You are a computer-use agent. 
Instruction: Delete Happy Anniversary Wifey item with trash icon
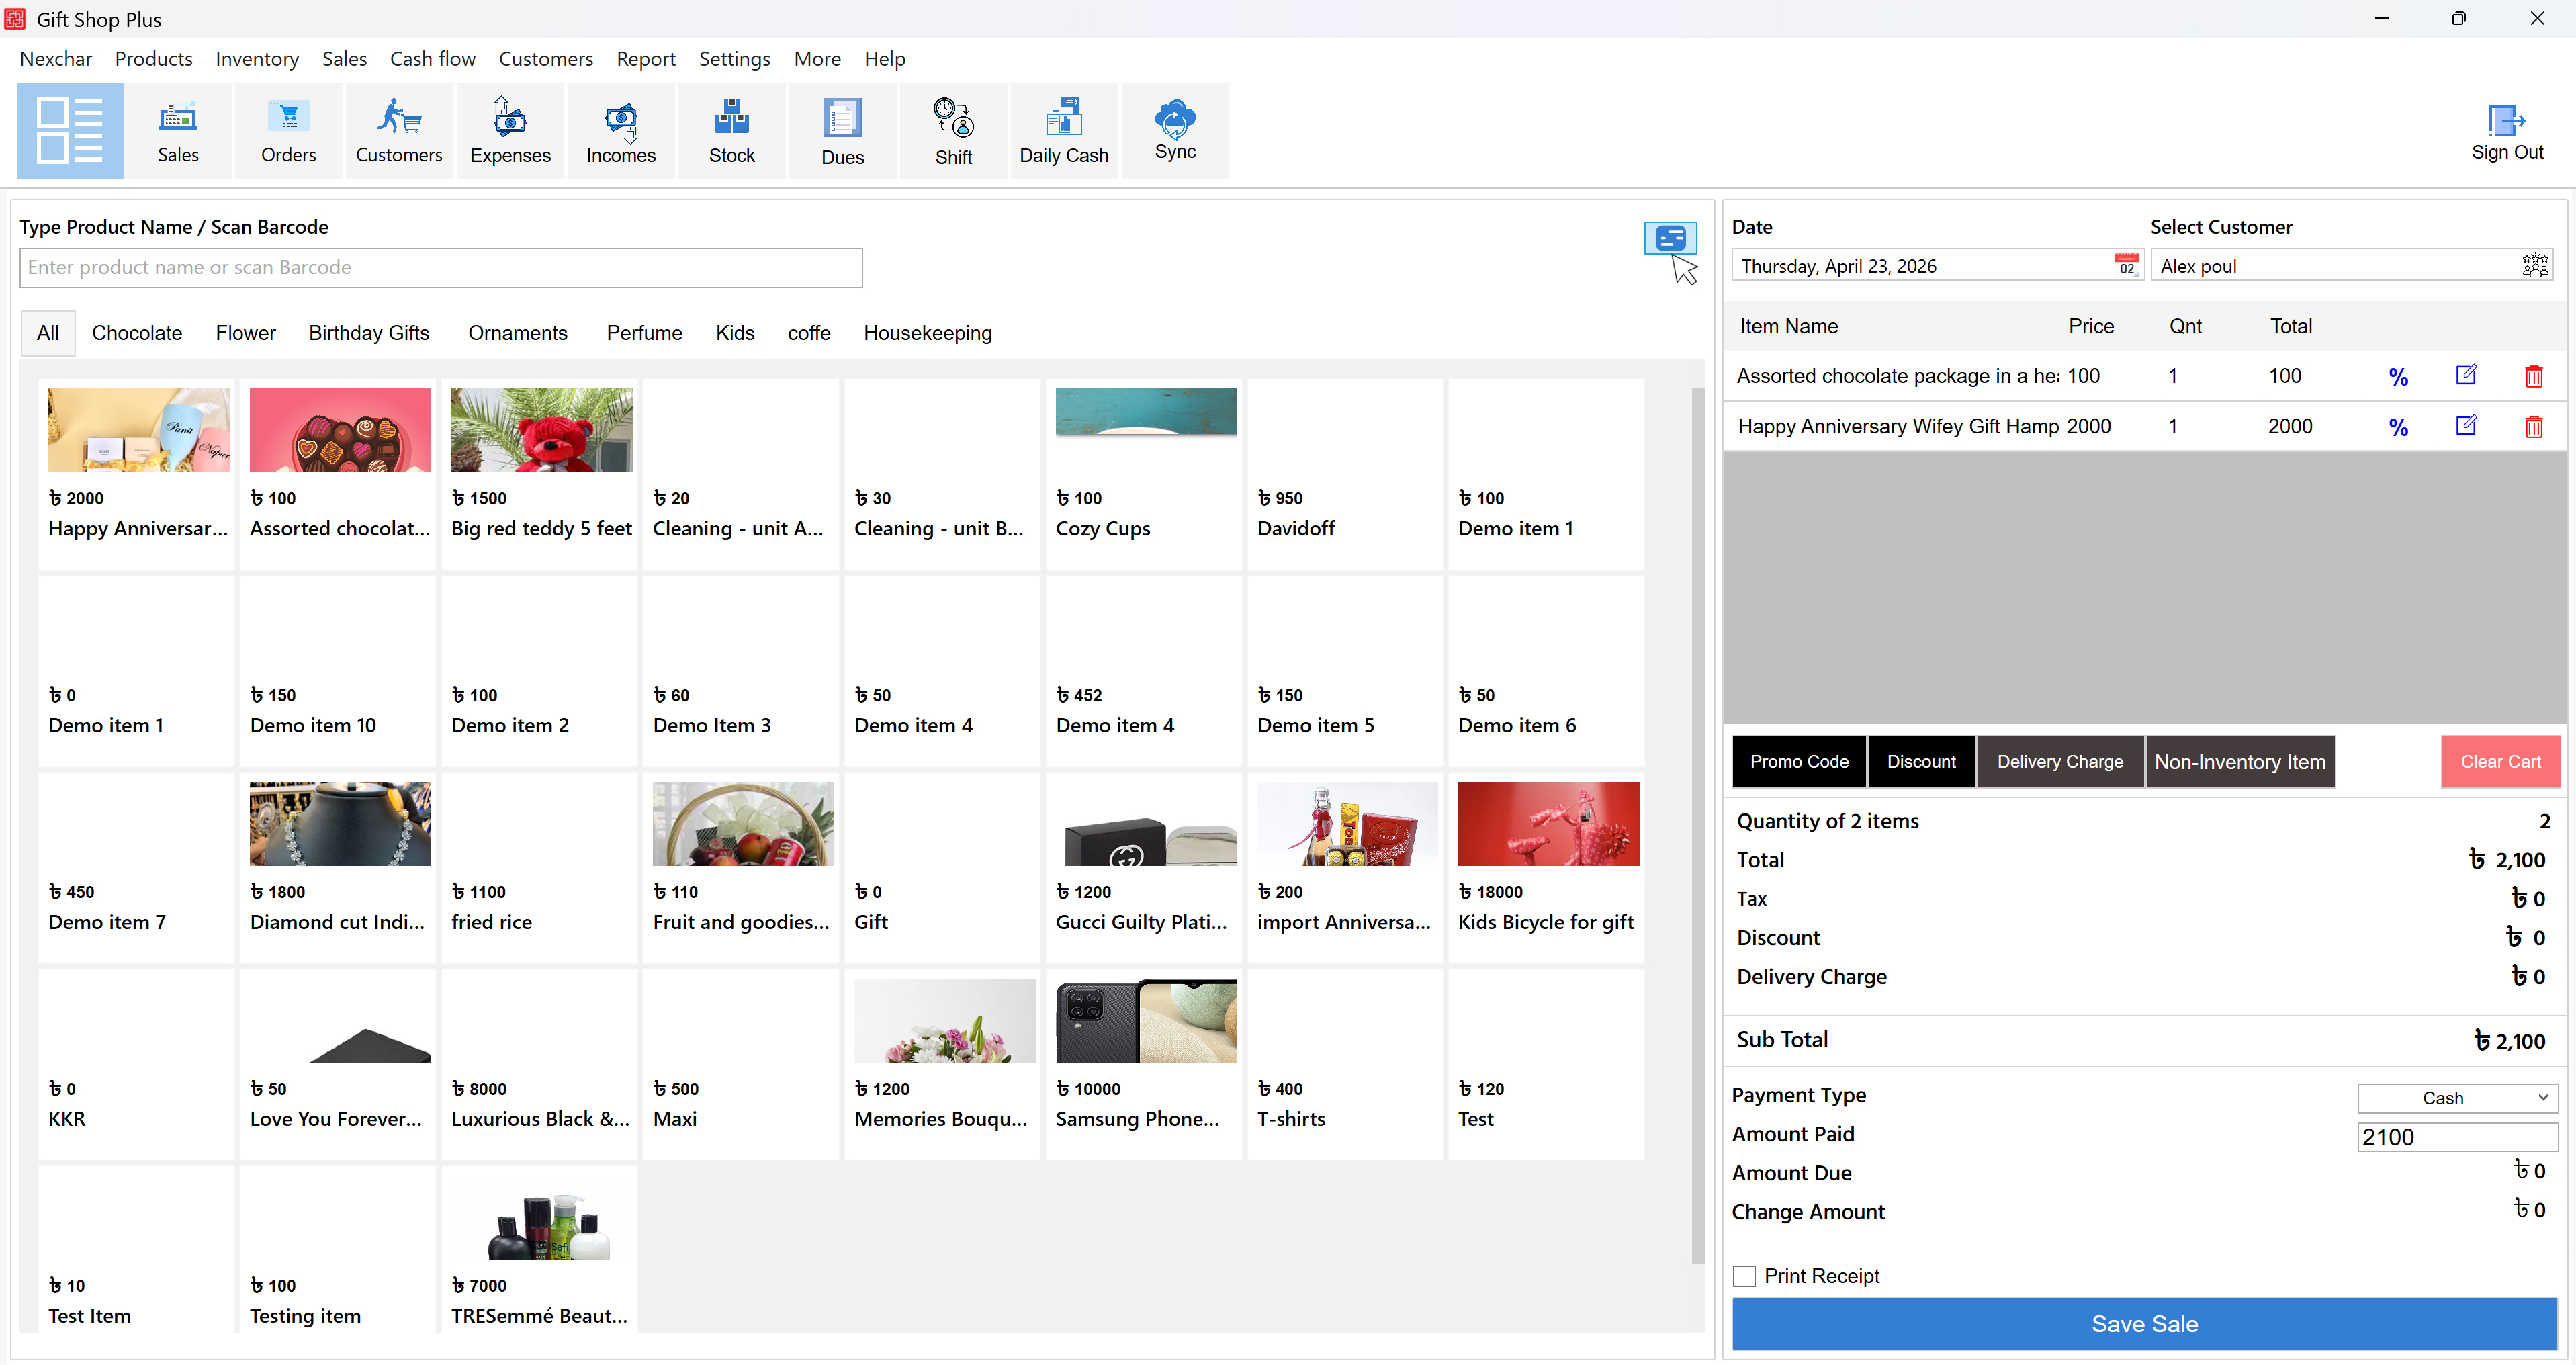point(2533,426)
